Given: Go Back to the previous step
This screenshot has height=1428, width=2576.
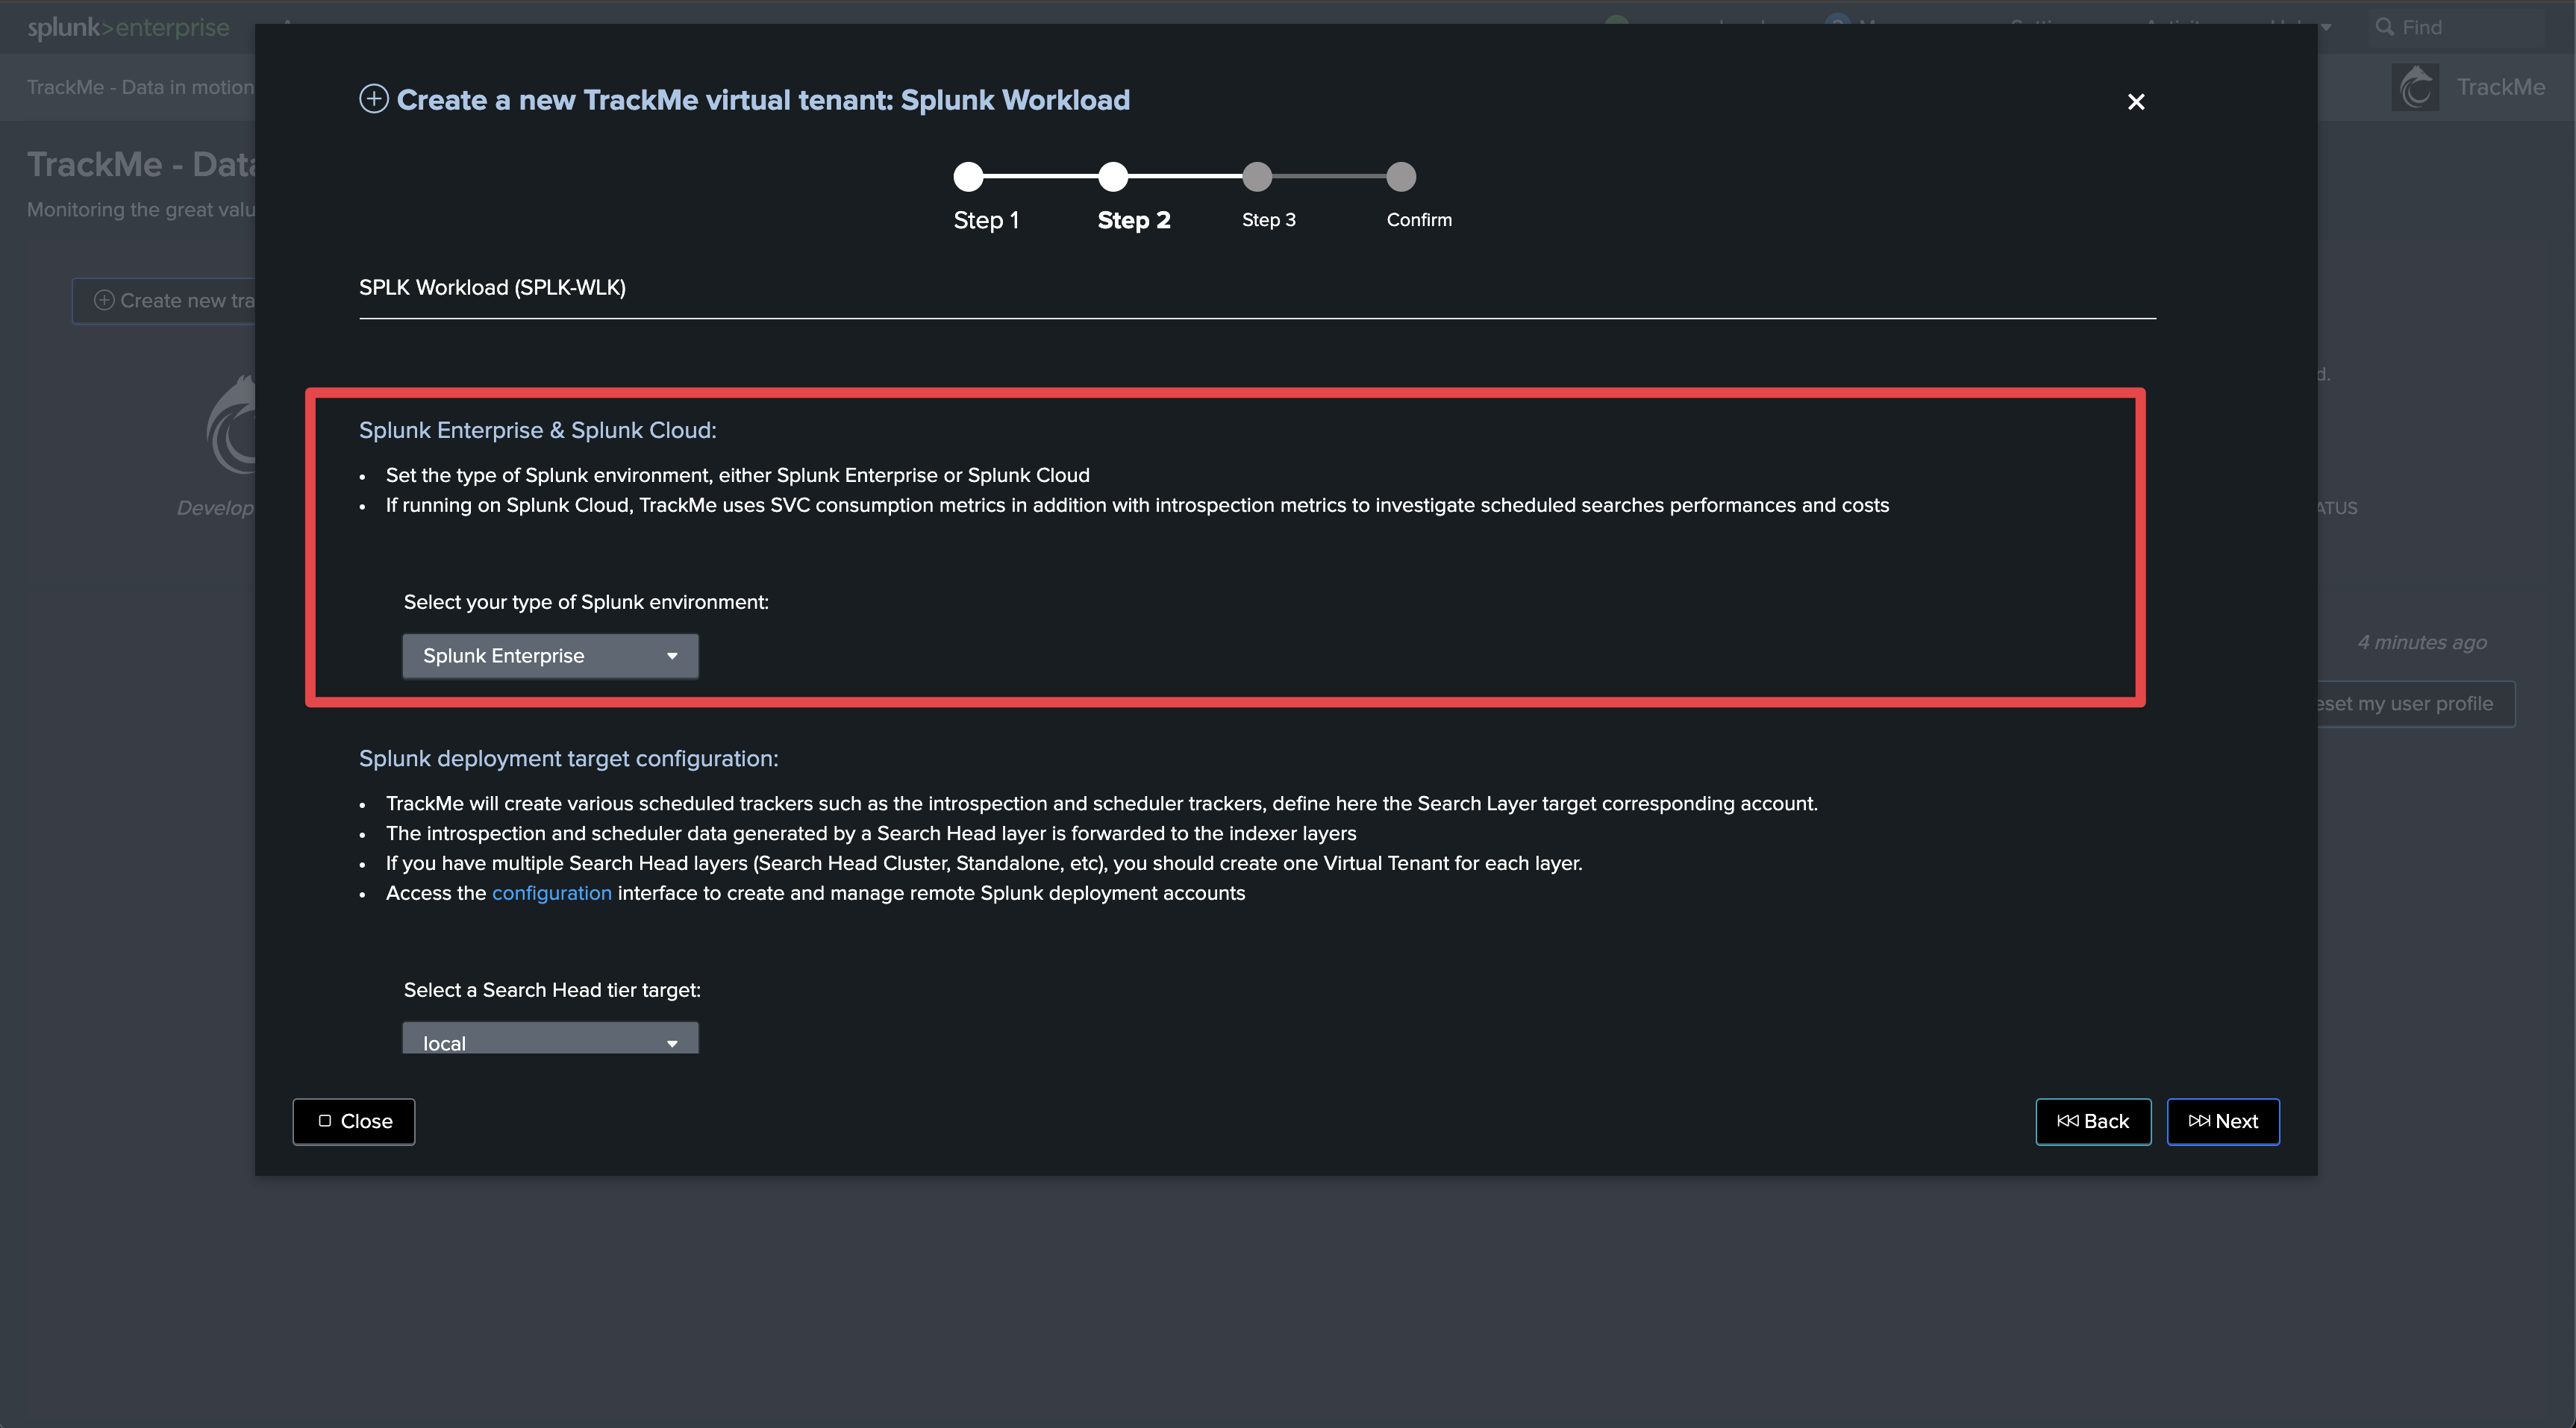Looking at the screenshot, I should click(2093, 1121).
